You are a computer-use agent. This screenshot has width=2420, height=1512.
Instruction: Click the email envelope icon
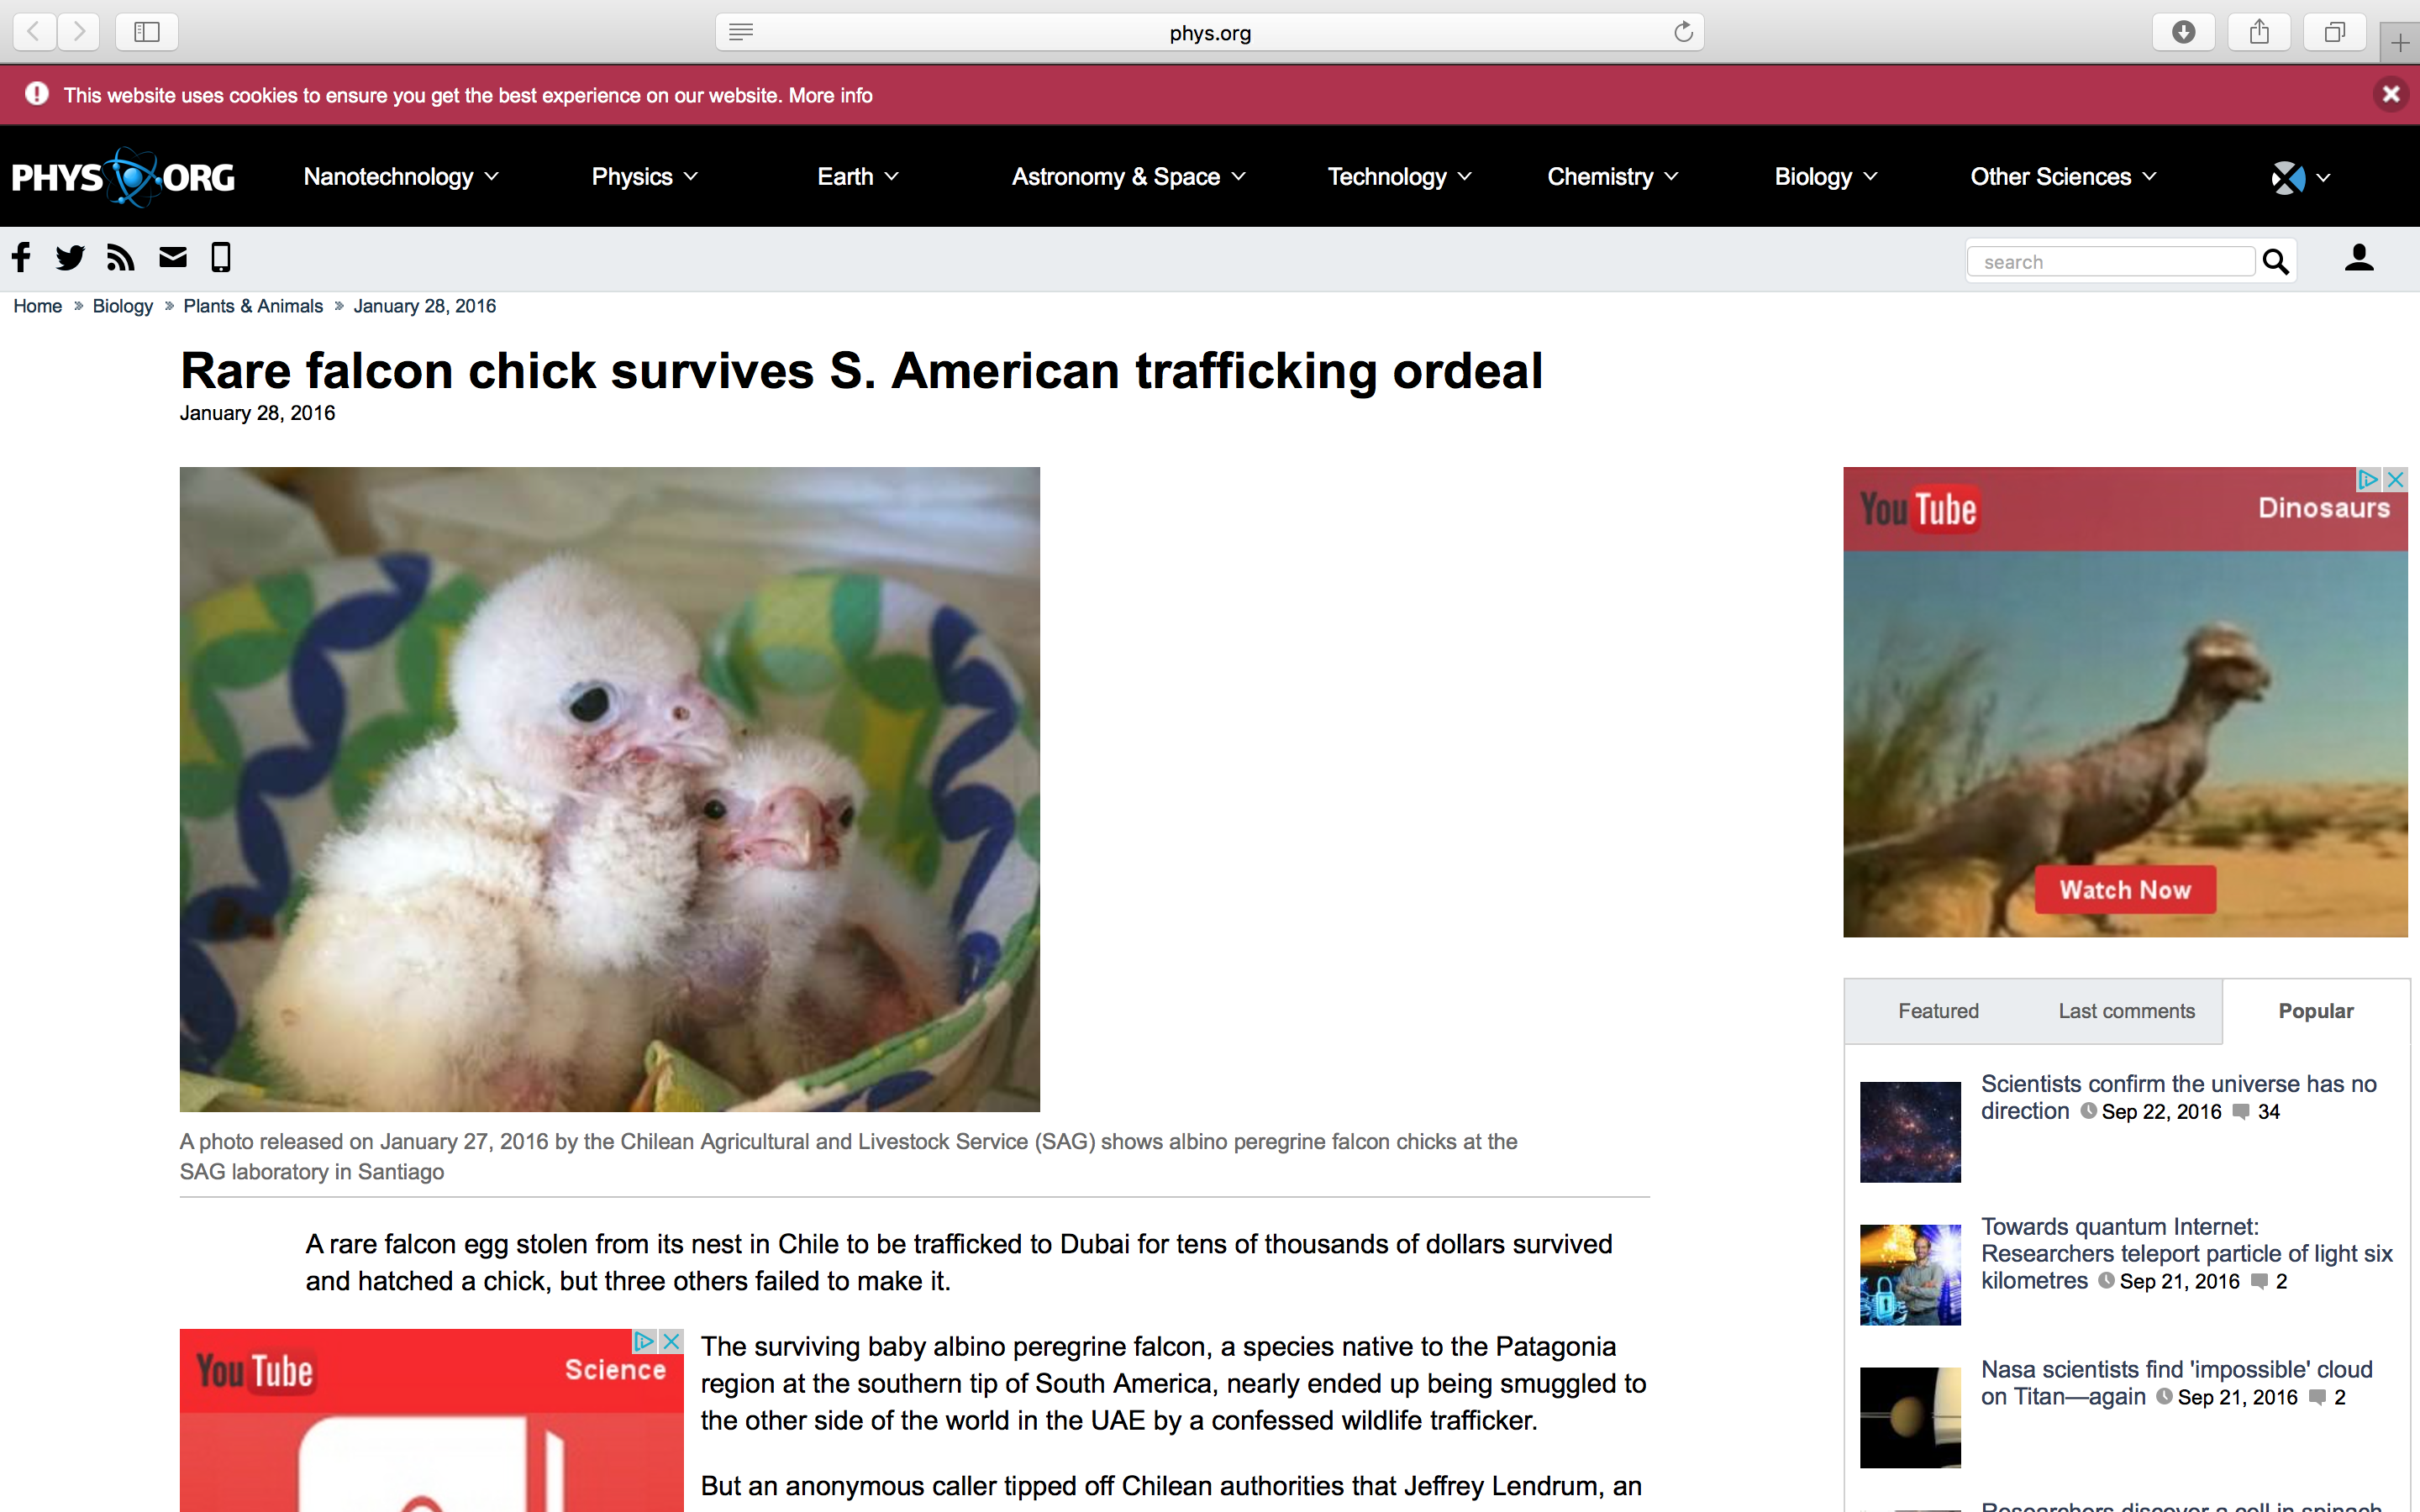[173, 258]
